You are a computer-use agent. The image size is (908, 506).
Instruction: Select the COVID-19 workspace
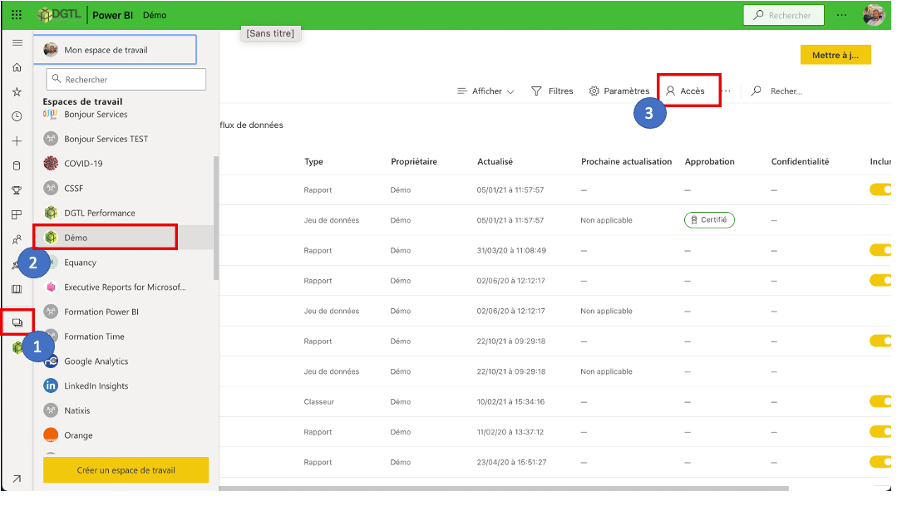124,163
